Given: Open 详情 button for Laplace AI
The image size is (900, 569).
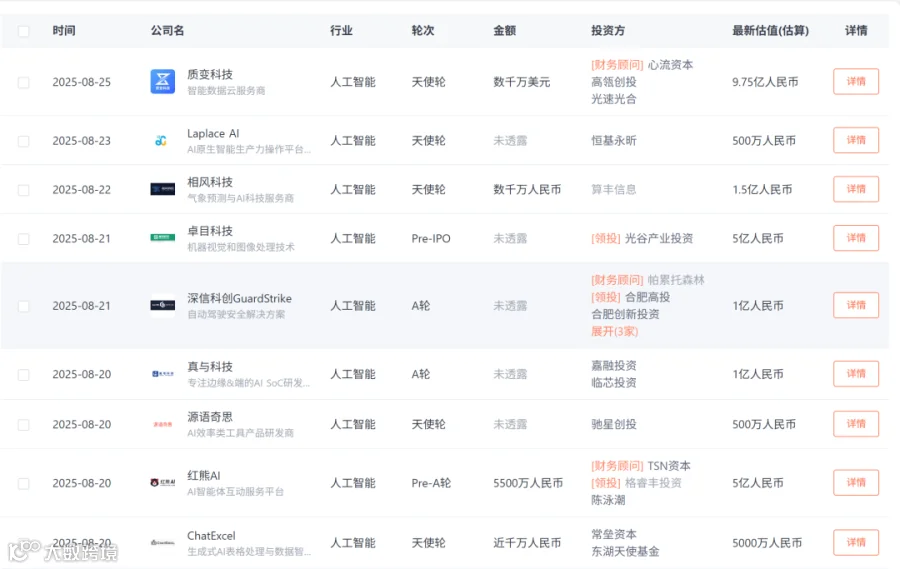Looking at the screenshot, I should tap(856, 140).
